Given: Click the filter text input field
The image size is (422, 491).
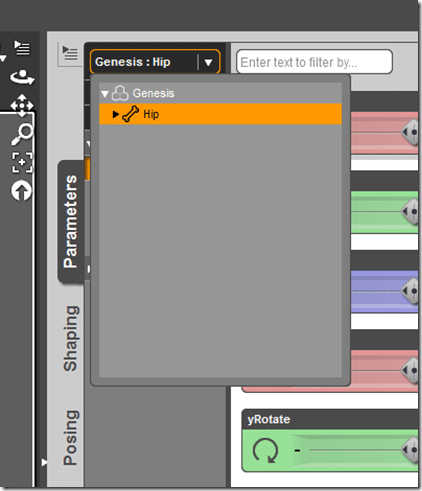Looking at the screenshot, I should pos(314,62).
